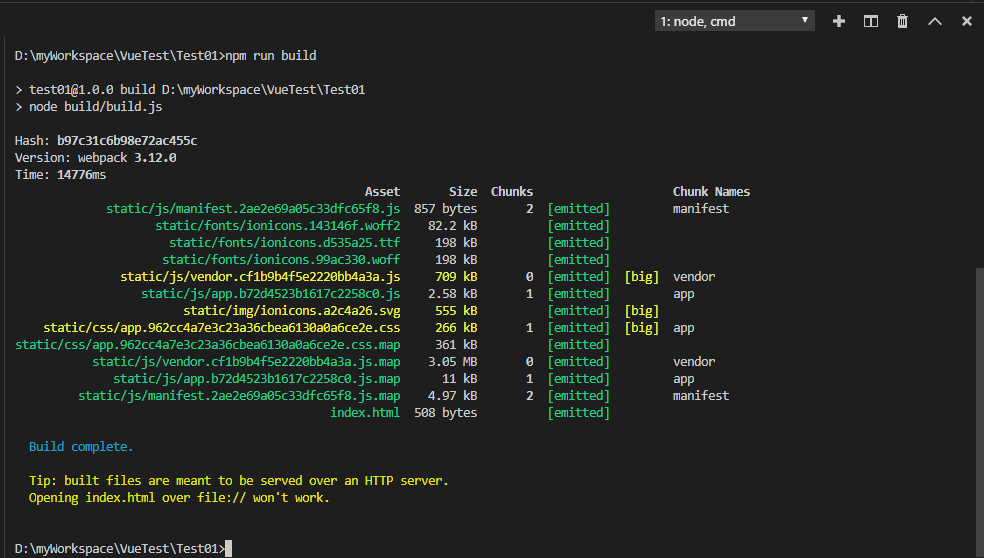
Task: Maximize the panel with the up chevron
Action: pos(934,21)
